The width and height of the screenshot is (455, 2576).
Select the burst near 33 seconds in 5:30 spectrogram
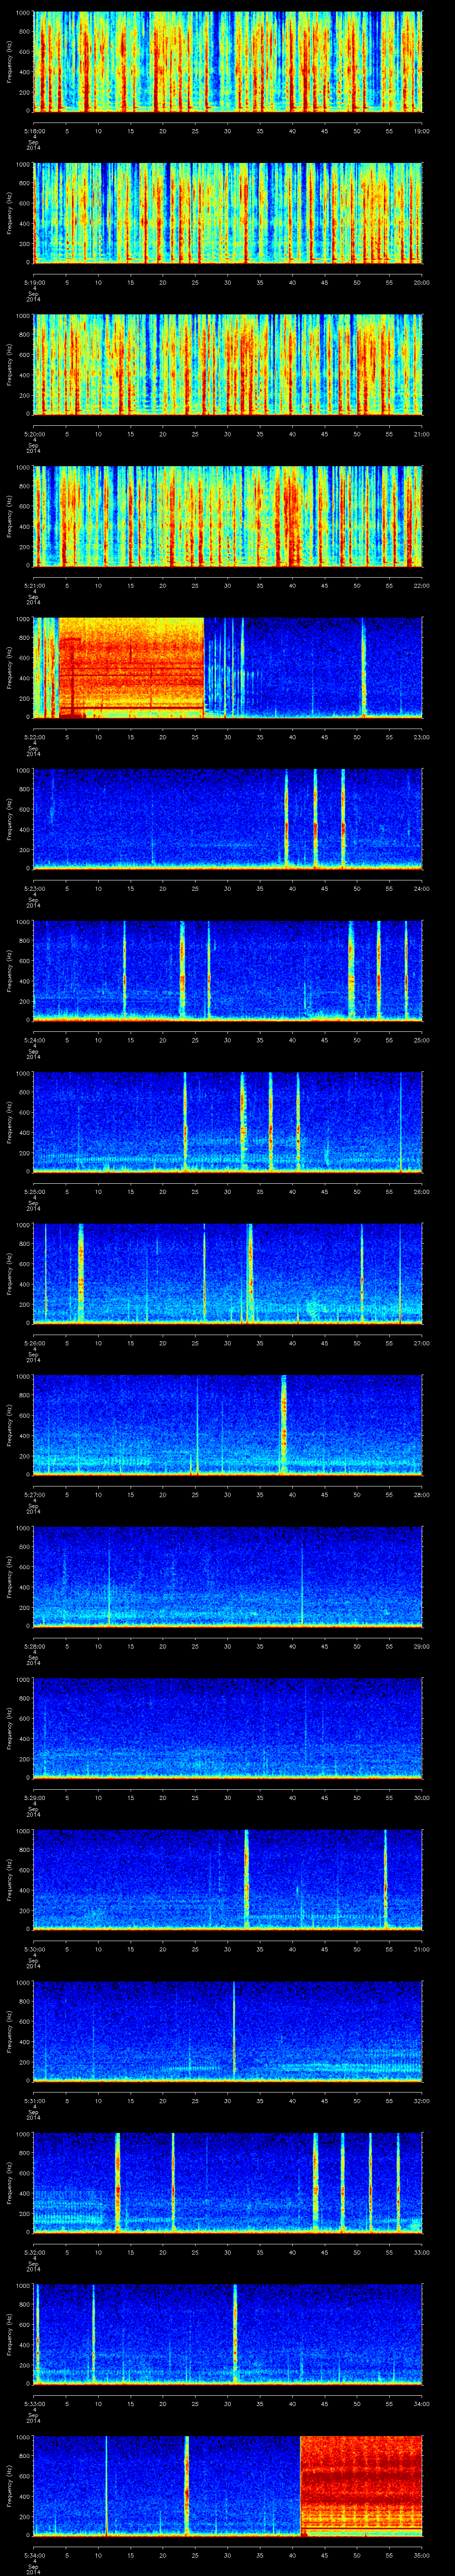pos(246,1880)
